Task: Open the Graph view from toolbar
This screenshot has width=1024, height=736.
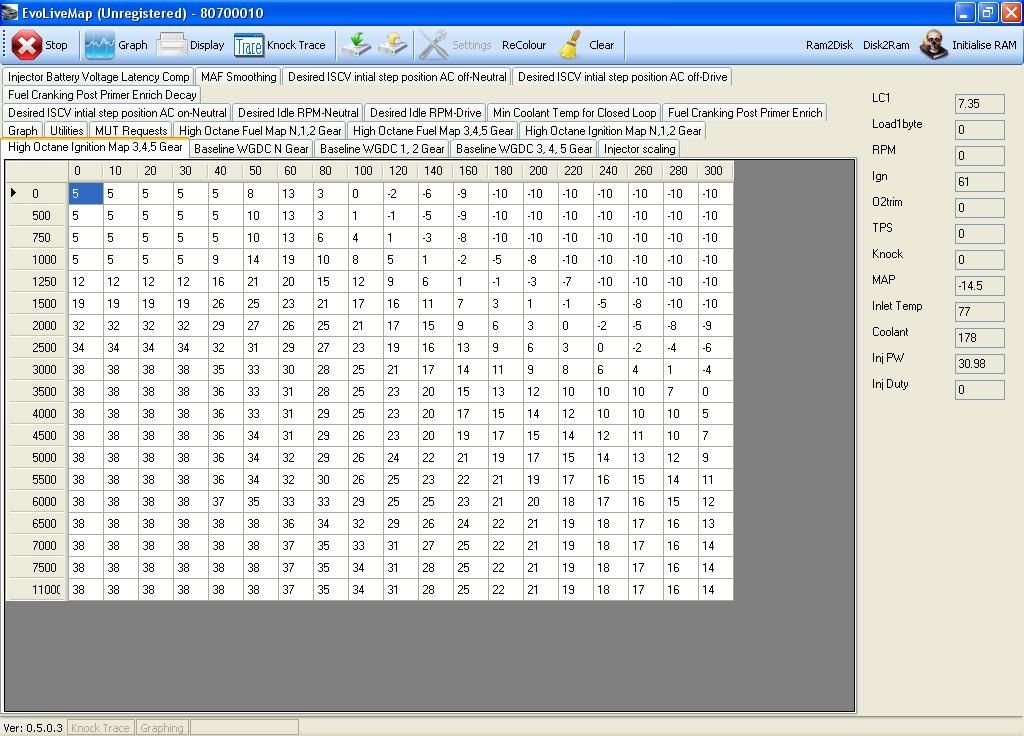Action: (x=100, y=45)
